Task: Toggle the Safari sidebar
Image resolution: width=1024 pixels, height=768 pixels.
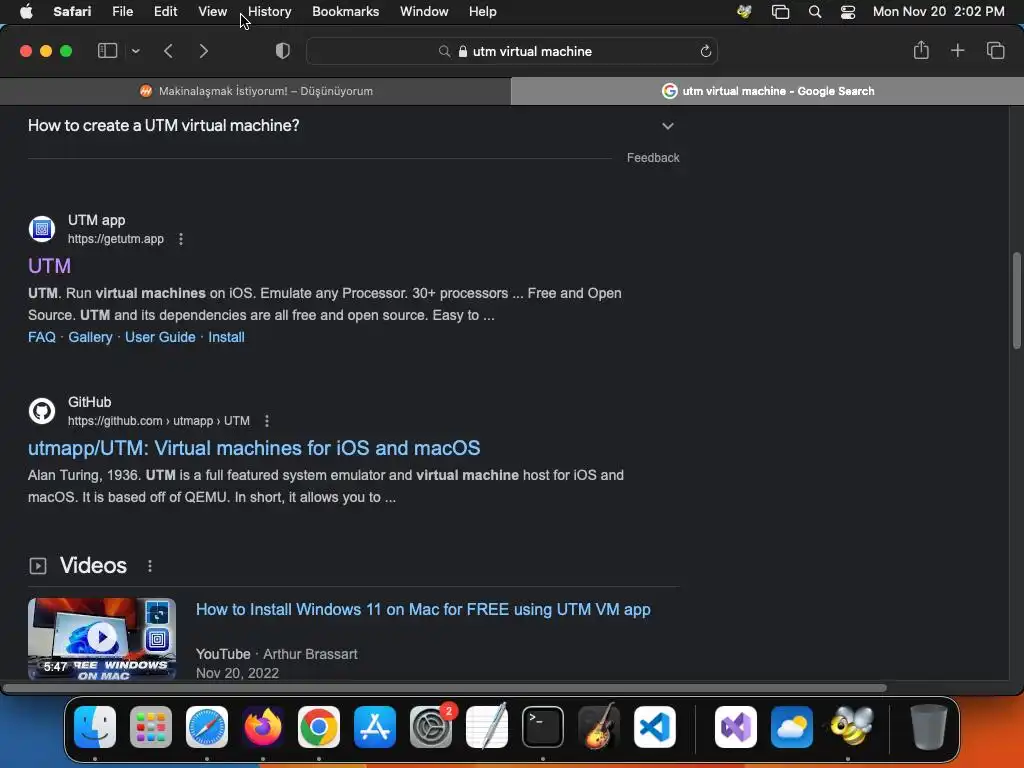Action: tap(107, 51)
